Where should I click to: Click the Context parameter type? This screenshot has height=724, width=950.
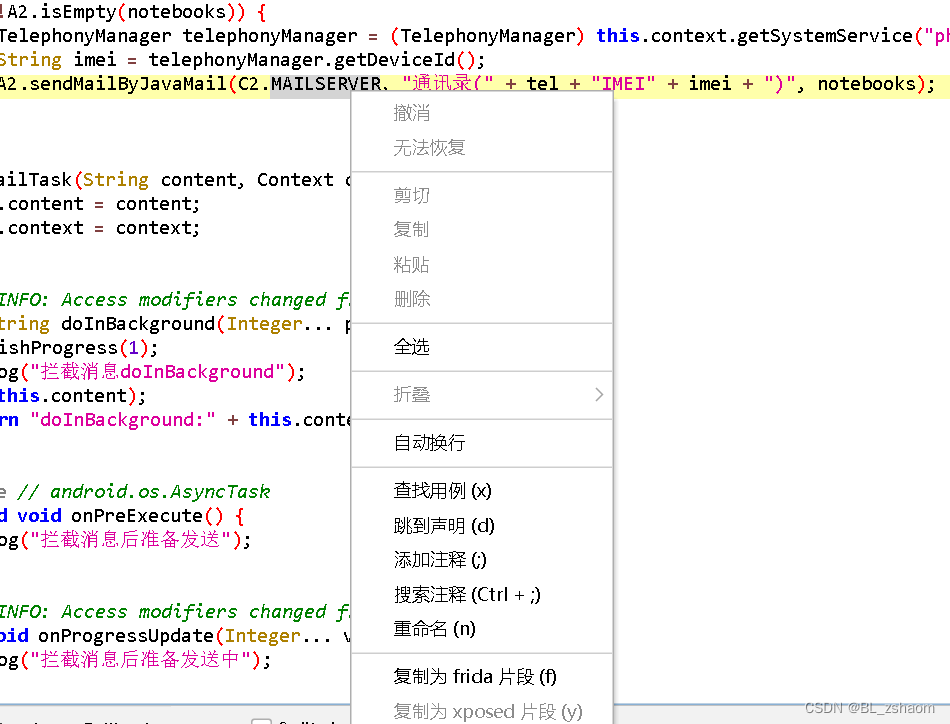click(x=295, y=179)
